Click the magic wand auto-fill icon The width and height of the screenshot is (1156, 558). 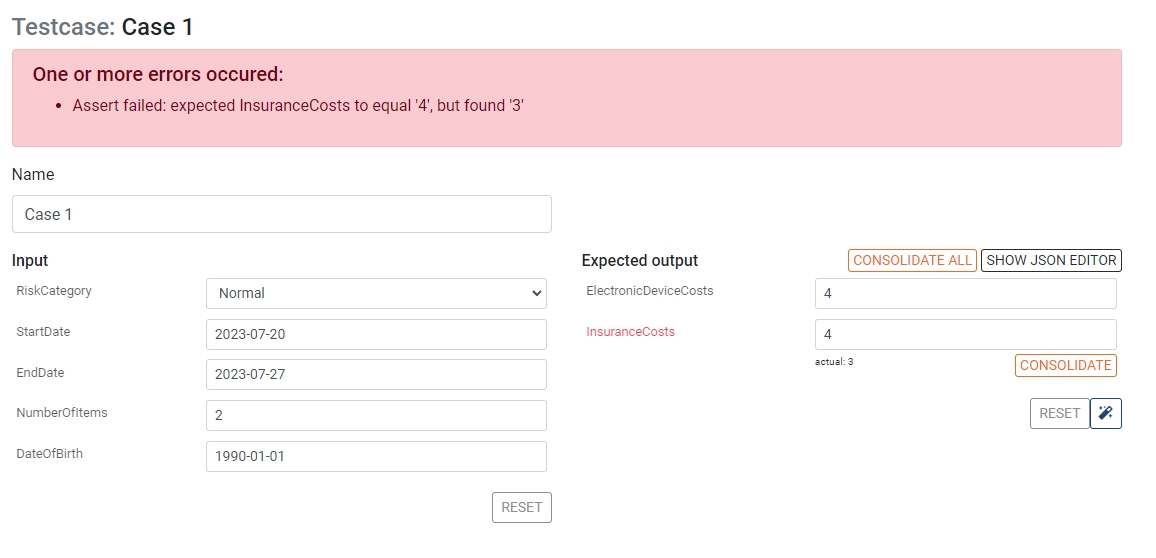[1105, 413]
